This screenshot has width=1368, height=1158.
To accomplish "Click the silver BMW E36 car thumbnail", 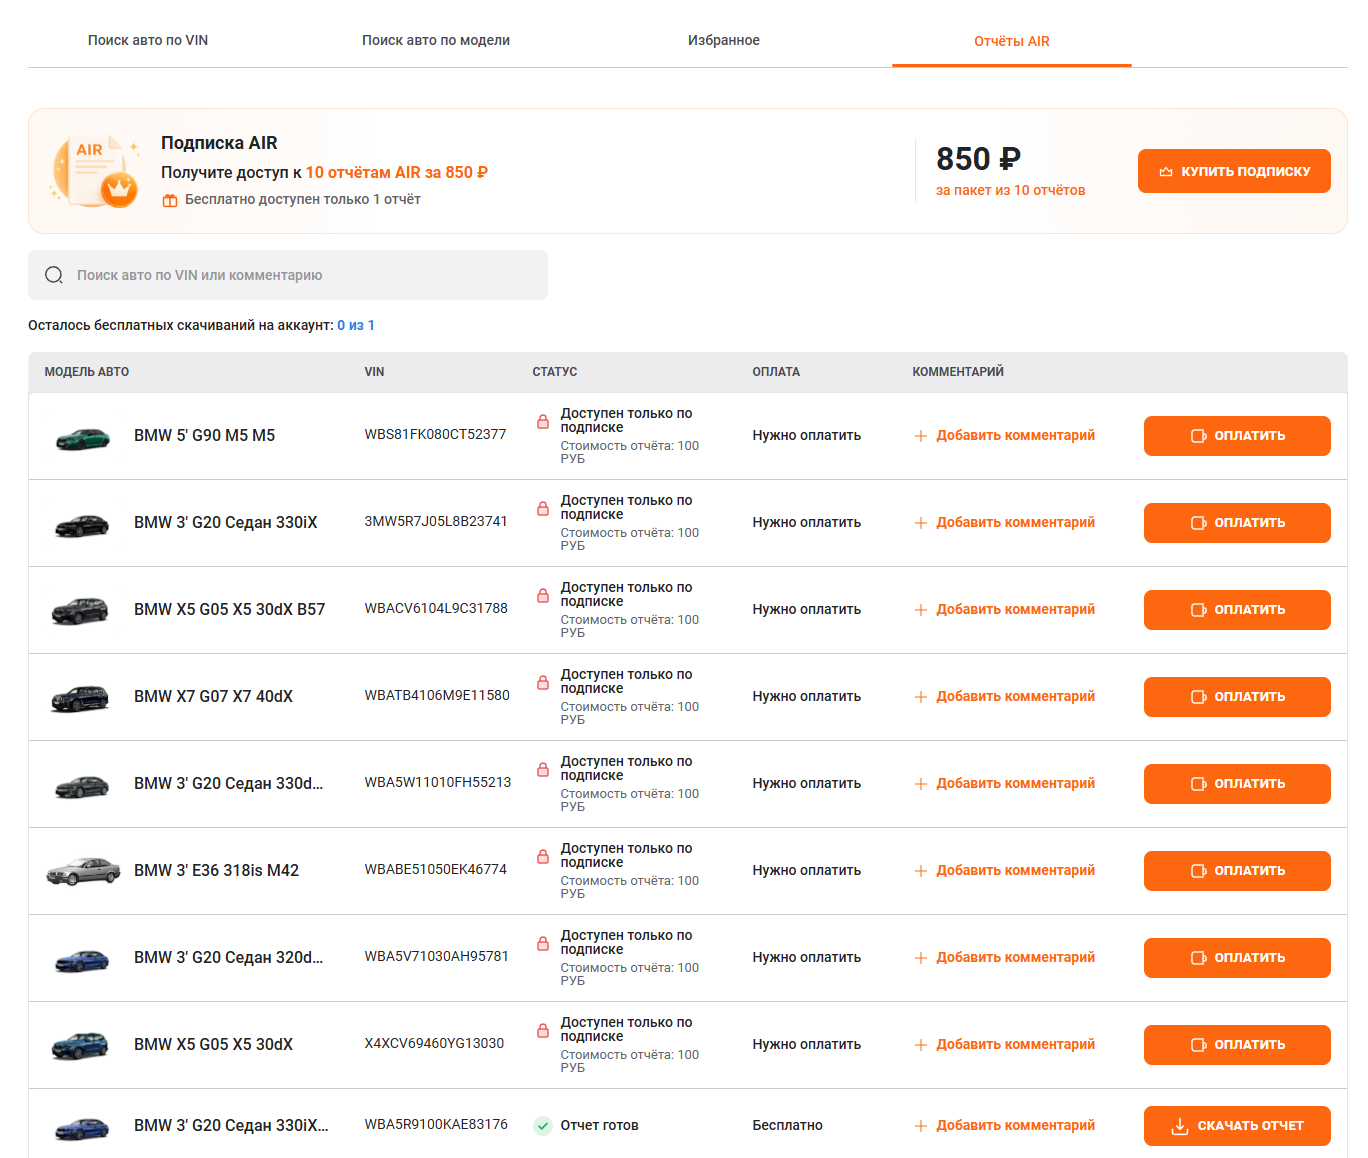I will click(83, 871).
